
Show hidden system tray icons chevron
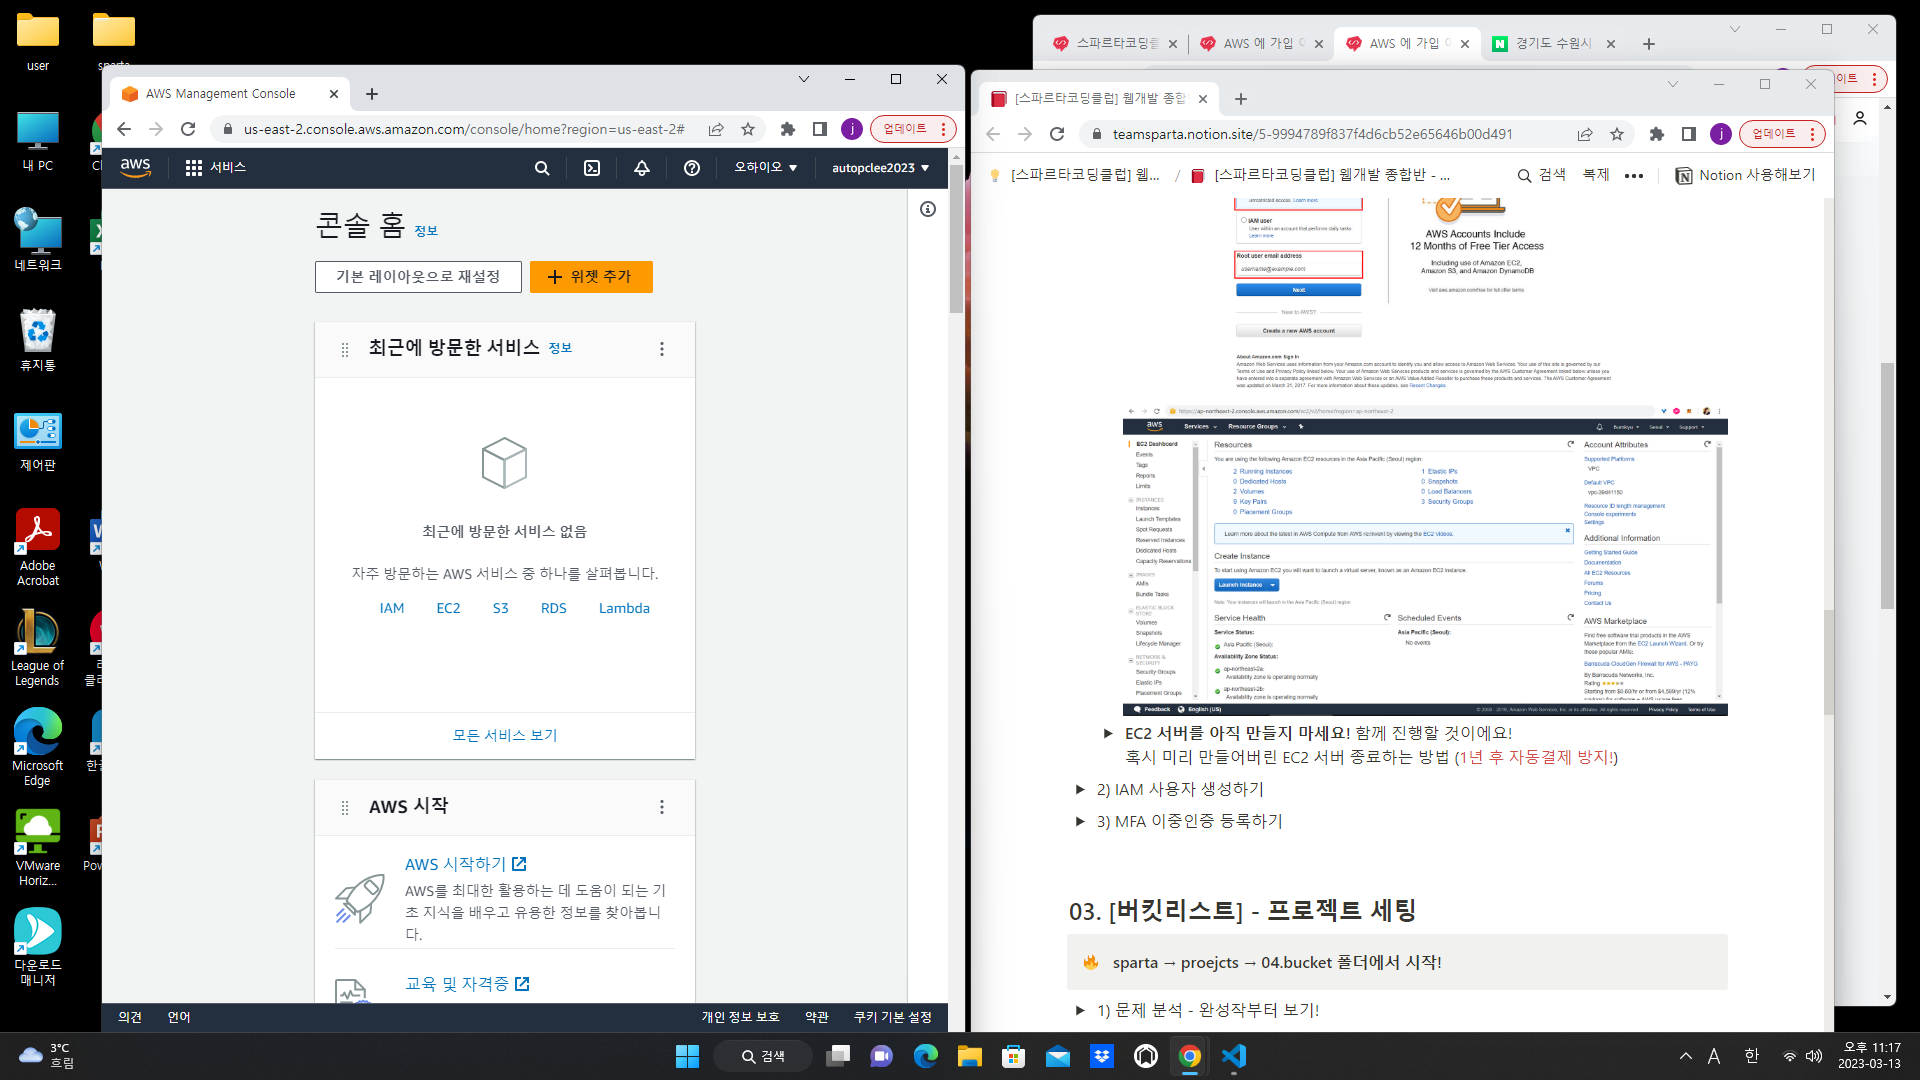[x=1686, y=1056]
